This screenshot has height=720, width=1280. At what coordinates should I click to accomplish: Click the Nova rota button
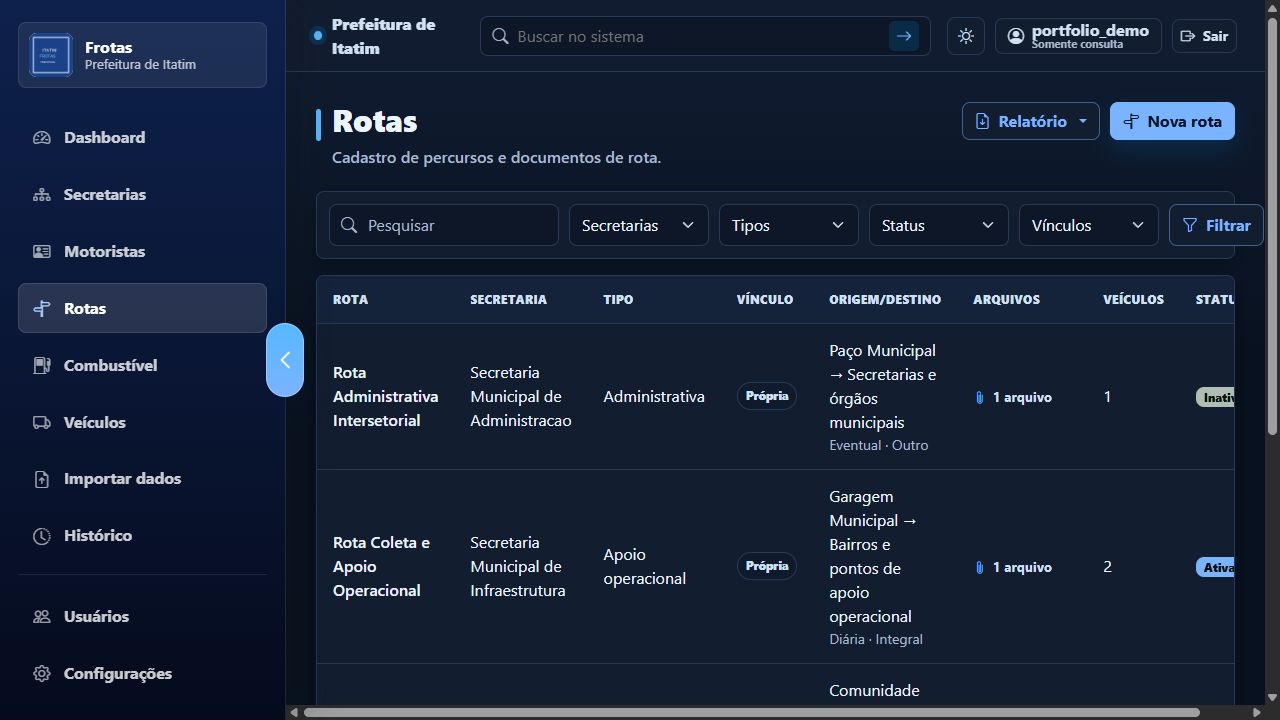pos(1172,121)
